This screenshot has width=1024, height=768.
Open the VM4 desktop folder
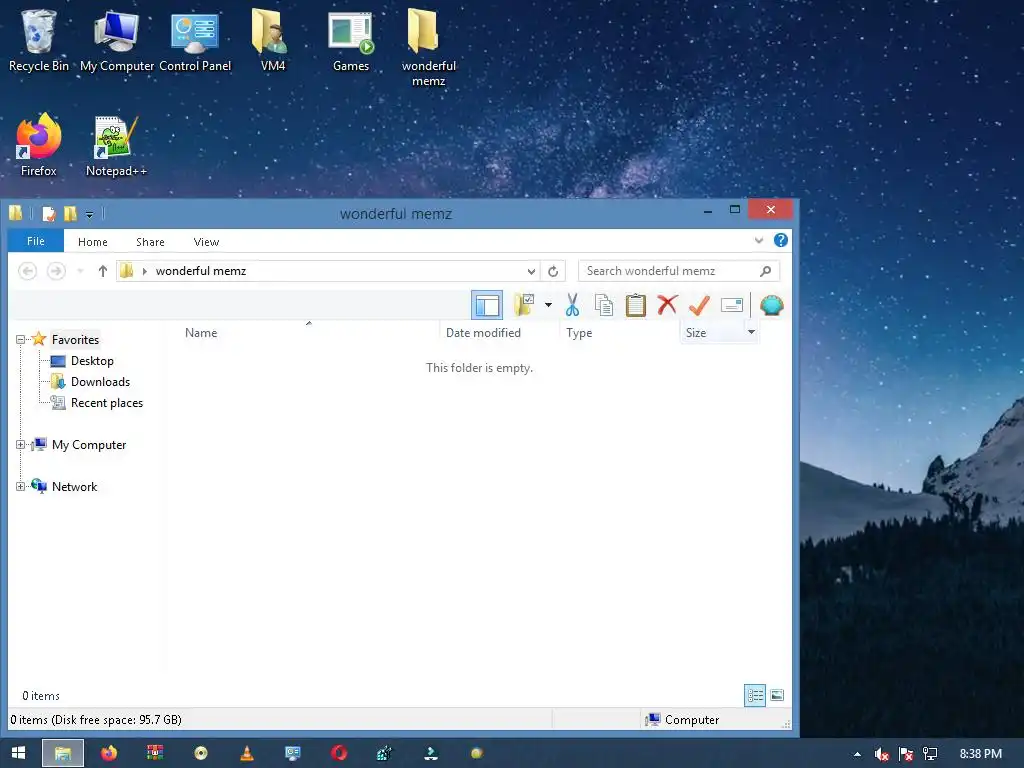pyautogui.click(x=272, y=40)
